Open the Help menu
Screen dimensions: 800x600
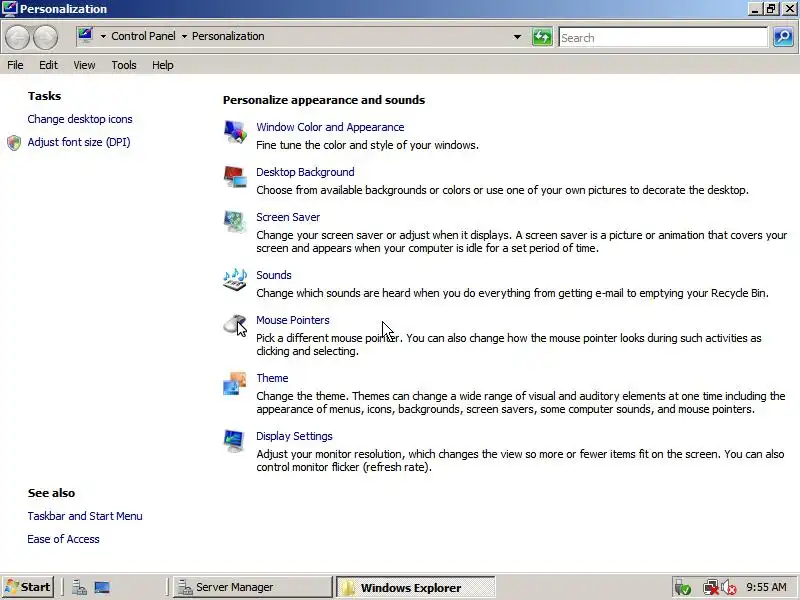(x=163, y=65)
